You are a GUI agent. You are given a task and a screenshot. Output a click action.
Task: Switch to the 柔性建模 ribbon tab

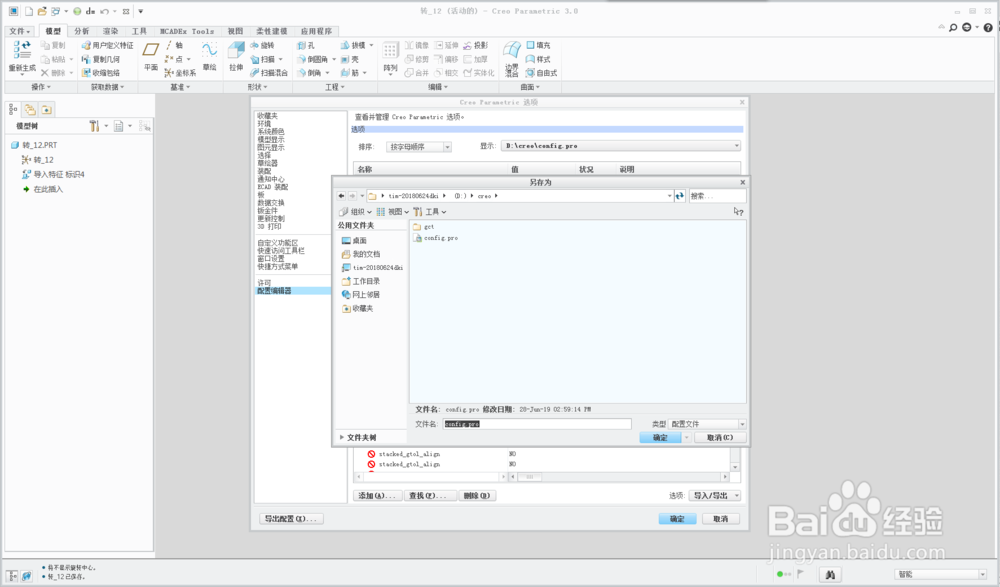click(x=272, y=31)
